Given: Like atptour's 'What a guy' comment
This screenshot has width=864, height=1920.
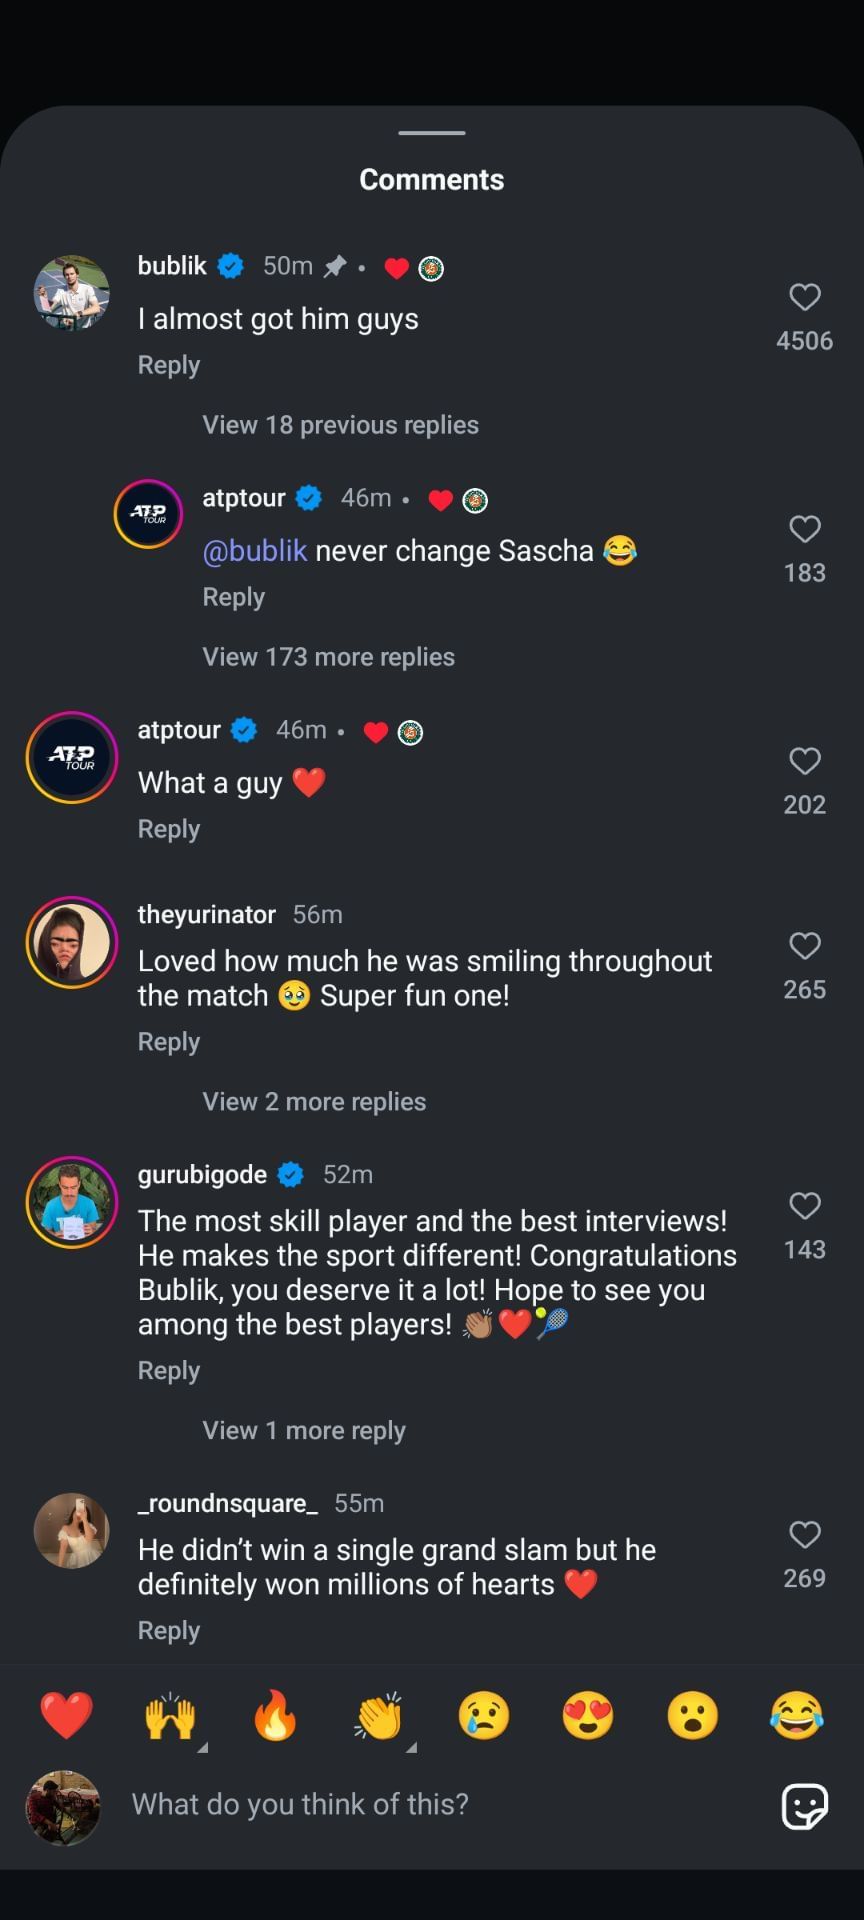Looking at the screenshot, I should [804, 761].
